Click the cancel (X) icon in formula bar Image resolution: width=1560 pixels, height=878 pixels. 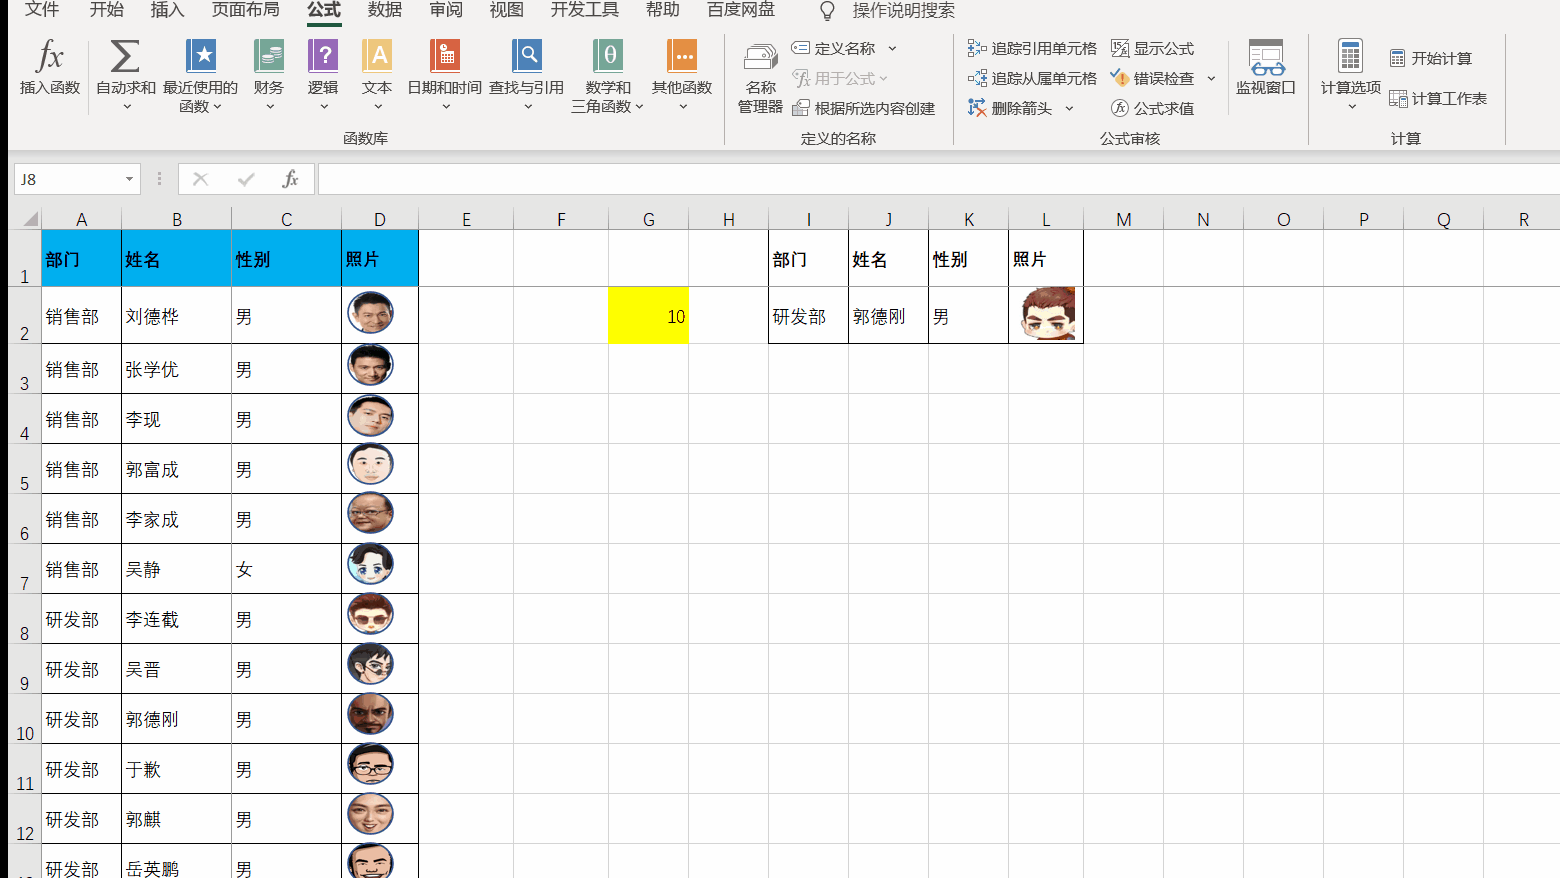pos(200,179)
